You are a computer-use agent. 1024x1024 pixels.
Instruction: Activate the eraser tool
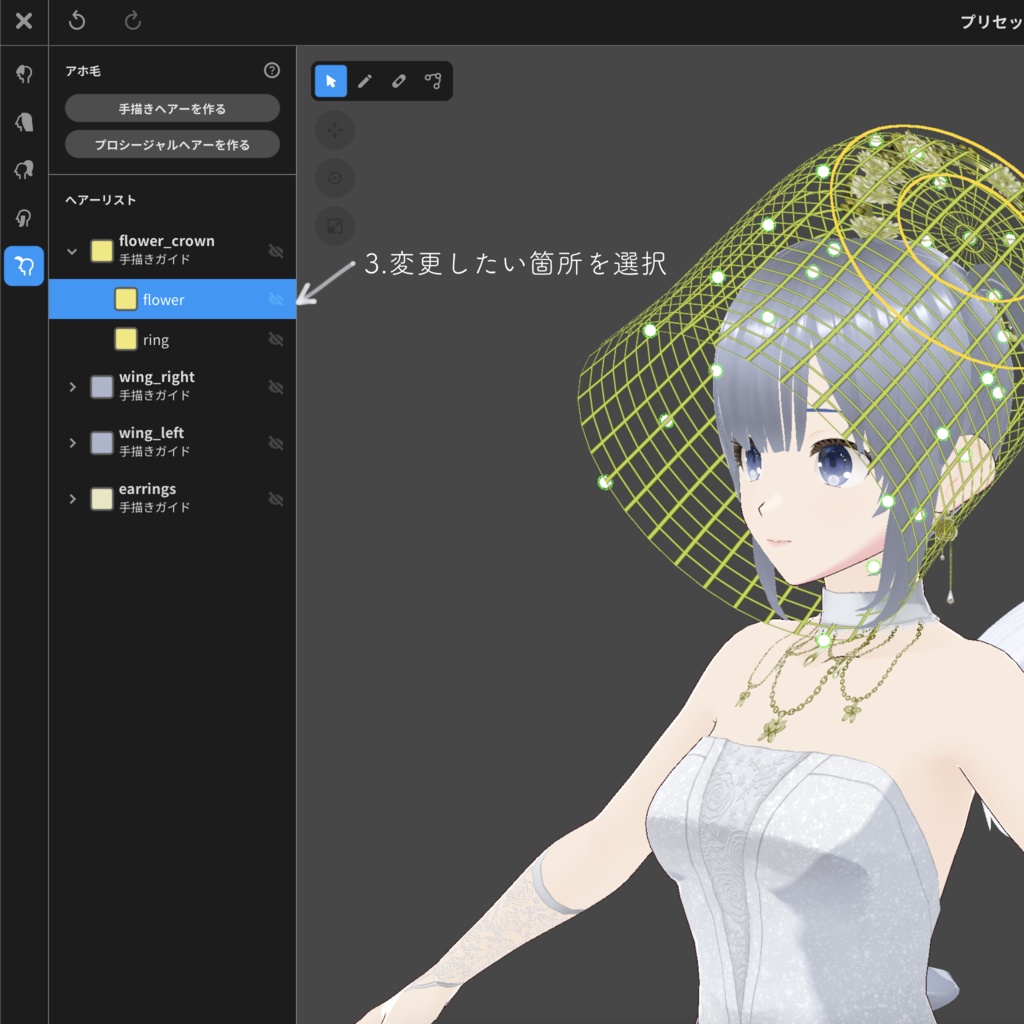tap(398, 81)
